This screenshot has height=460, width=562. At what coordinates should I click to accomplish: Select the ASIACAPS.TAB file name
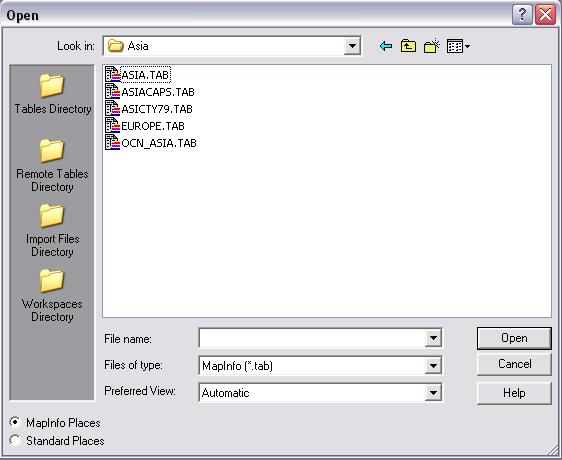tap(158, 92)
